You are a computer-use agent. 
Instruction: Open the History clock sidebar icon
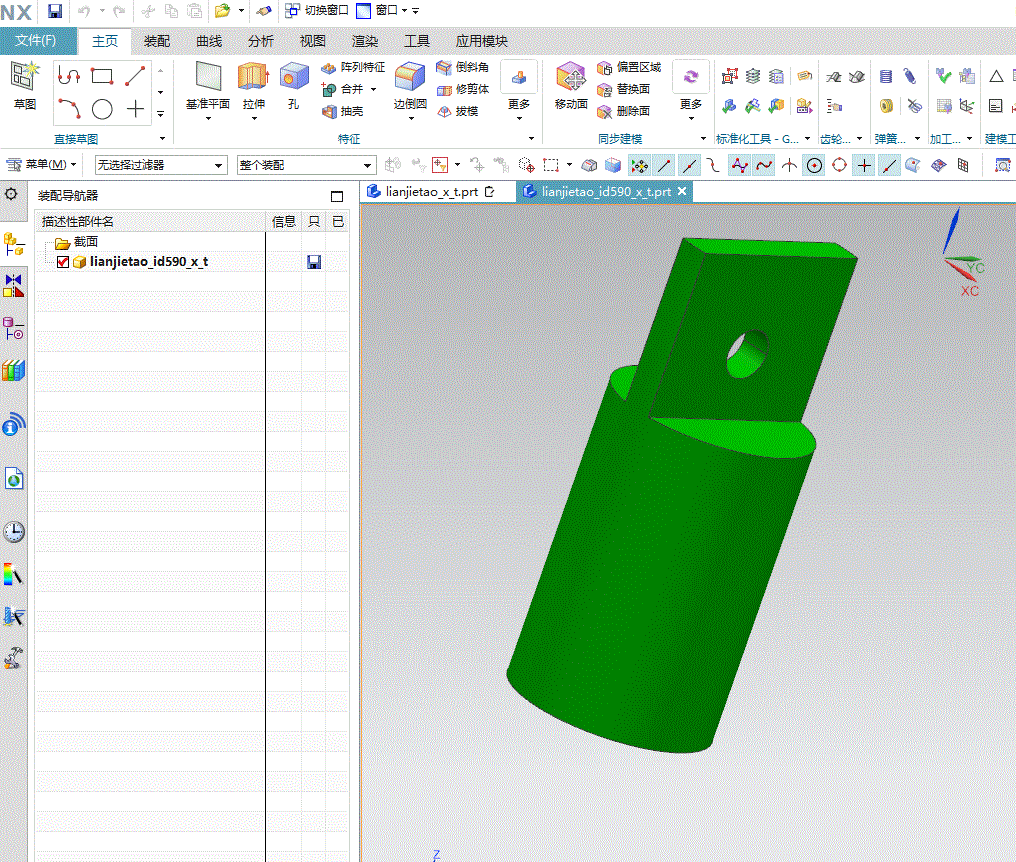click(14, 532)
